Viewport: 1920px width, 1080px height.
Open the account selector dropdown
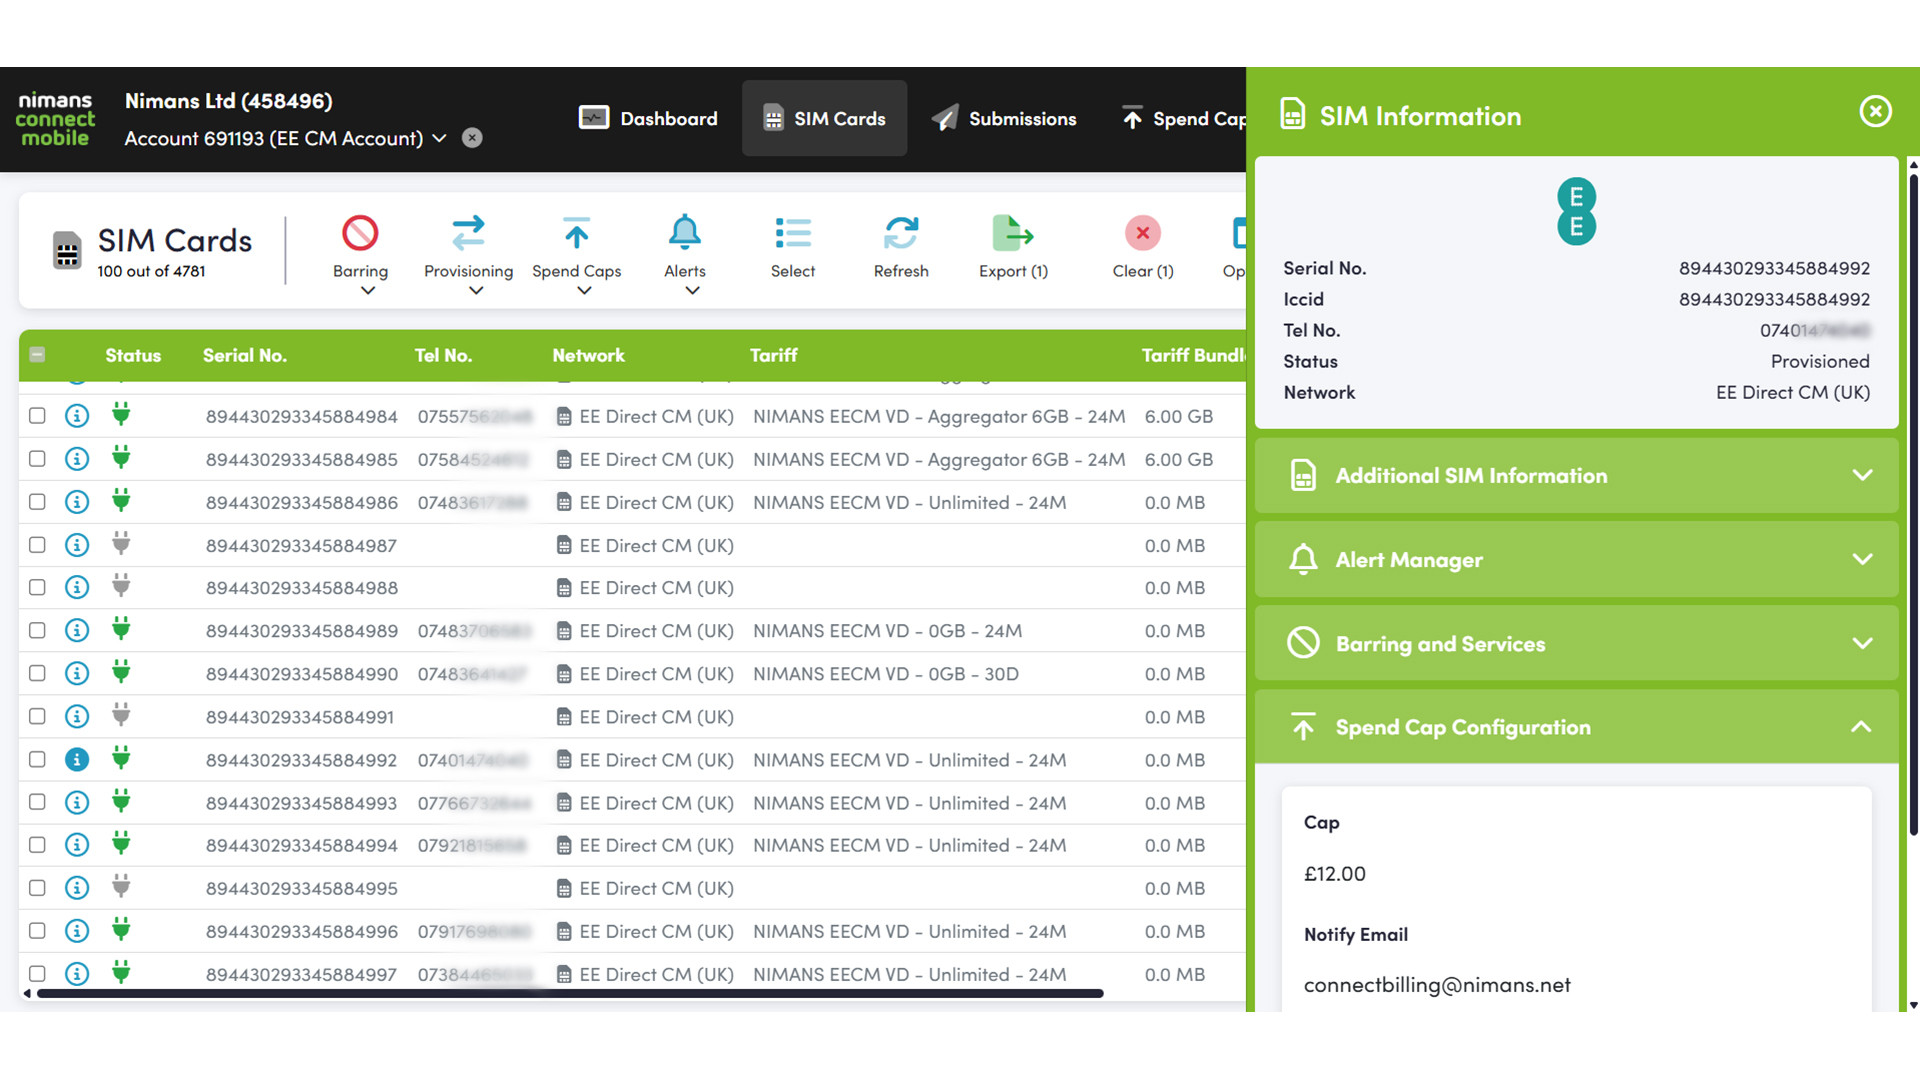286,138
